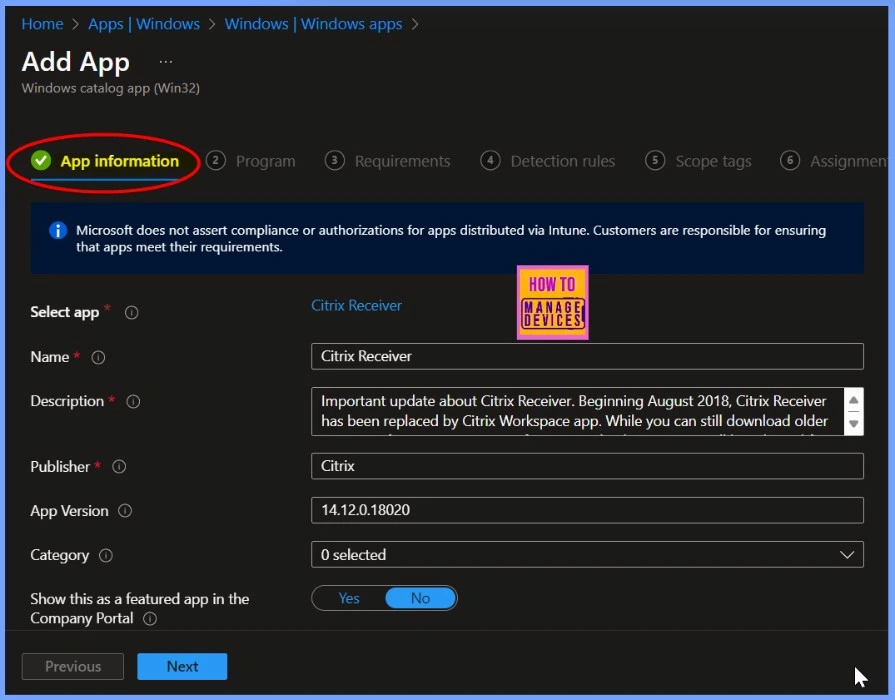Open the ellipsis menu beside Add App
Viewport: 895px width, 700px height.
166,62
